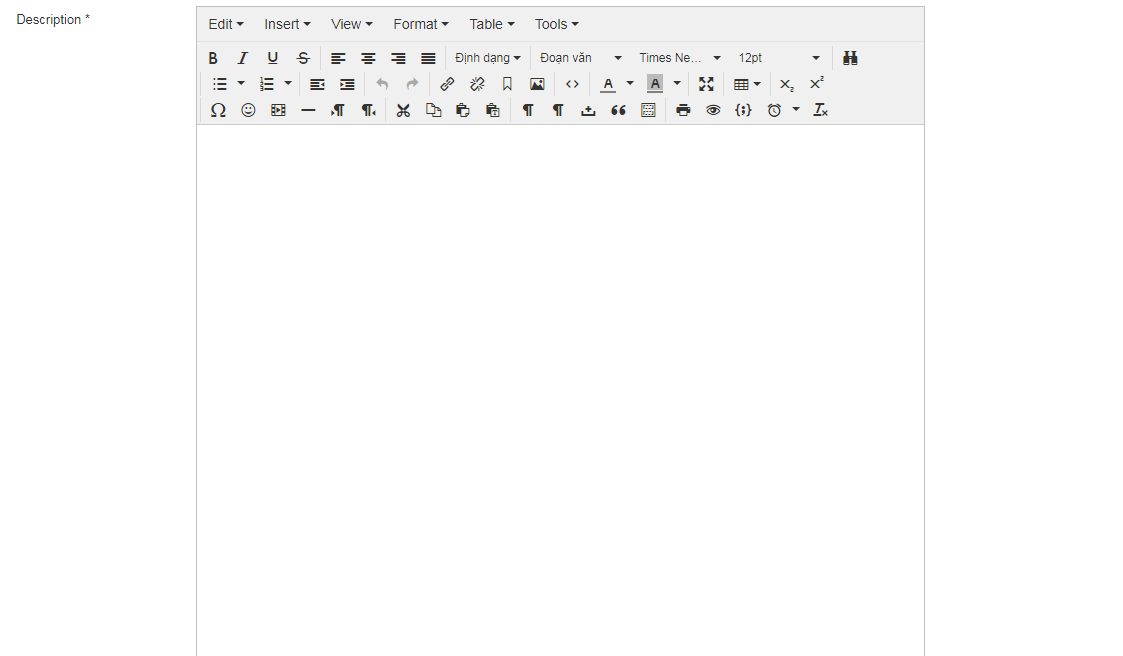Open the Times Ne... font family dropdown

680,58
